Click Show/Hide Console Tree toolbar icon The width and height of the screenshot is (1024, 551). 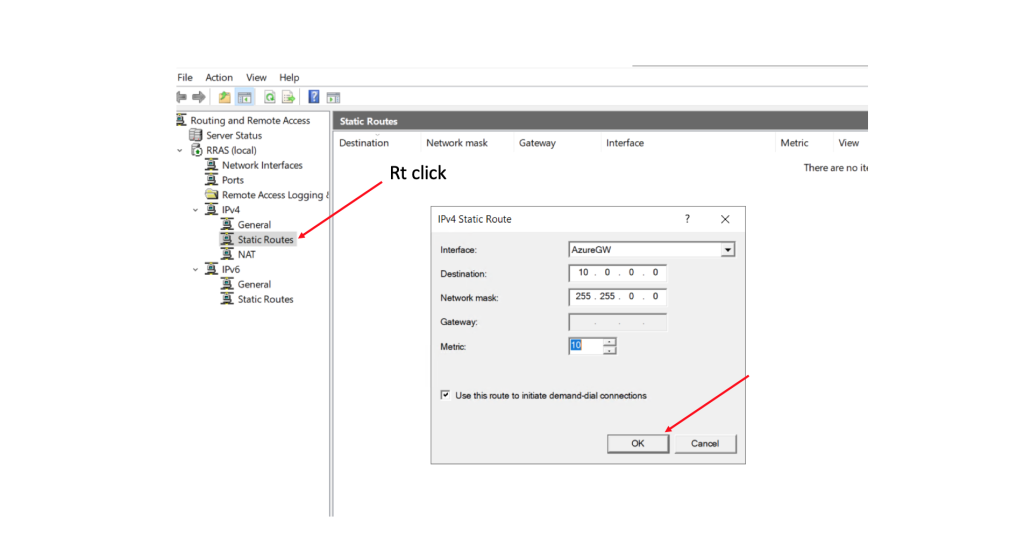point(244,97)
